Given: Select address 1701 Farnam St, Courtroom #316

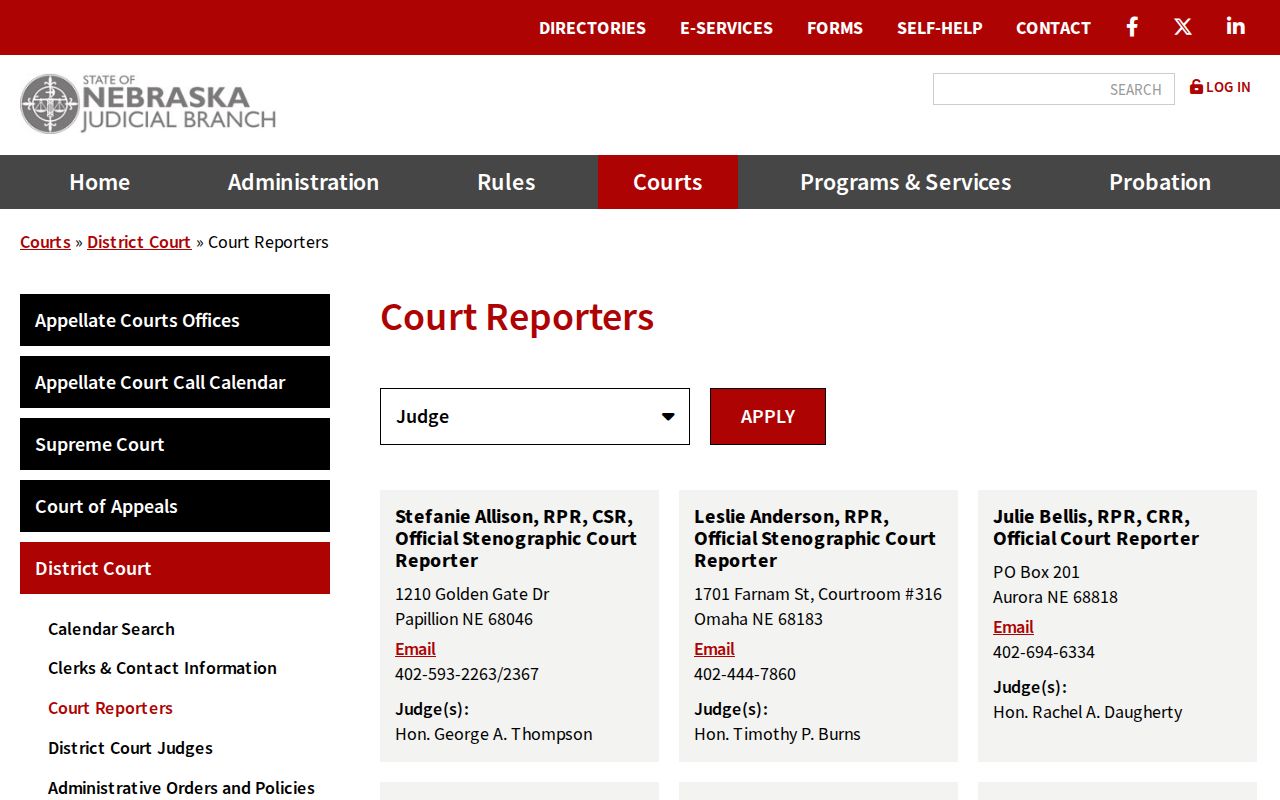Looking at the screenshot, I should (818, 594).
